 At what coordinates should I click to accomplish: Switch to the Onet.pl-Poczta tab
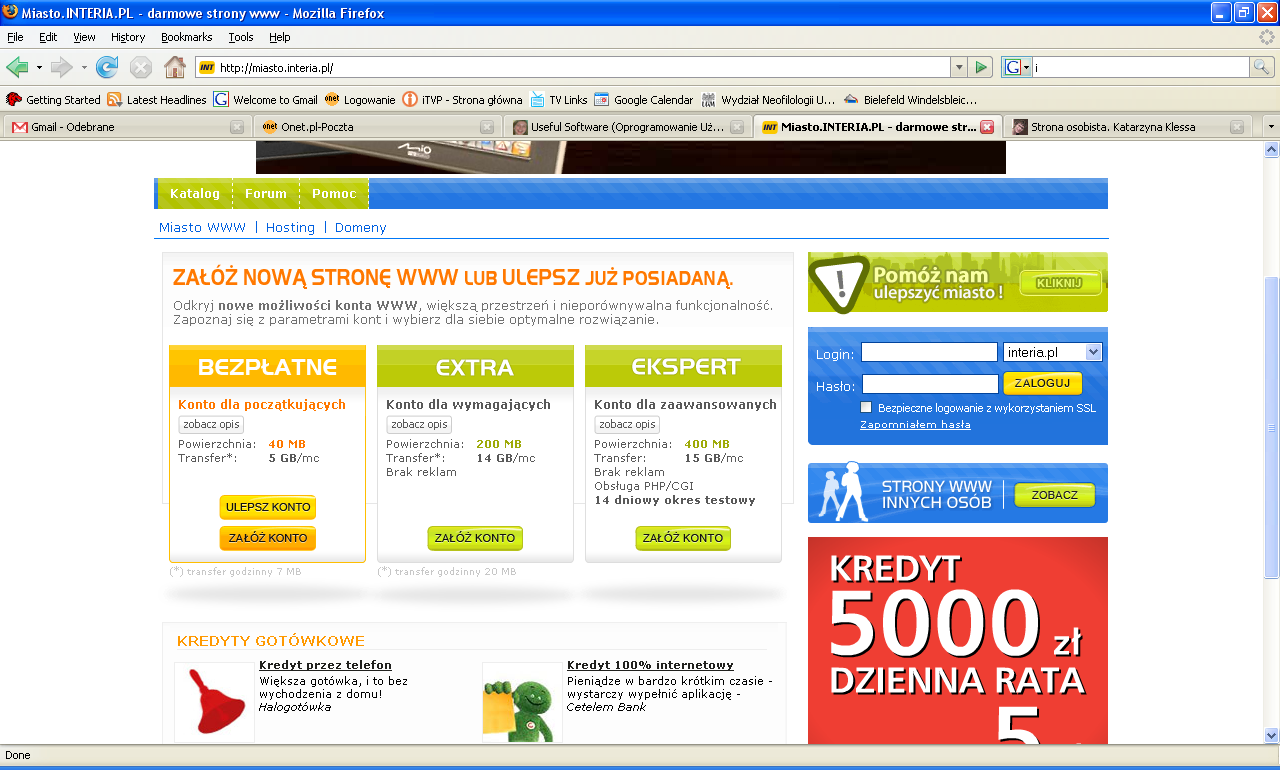376,127
